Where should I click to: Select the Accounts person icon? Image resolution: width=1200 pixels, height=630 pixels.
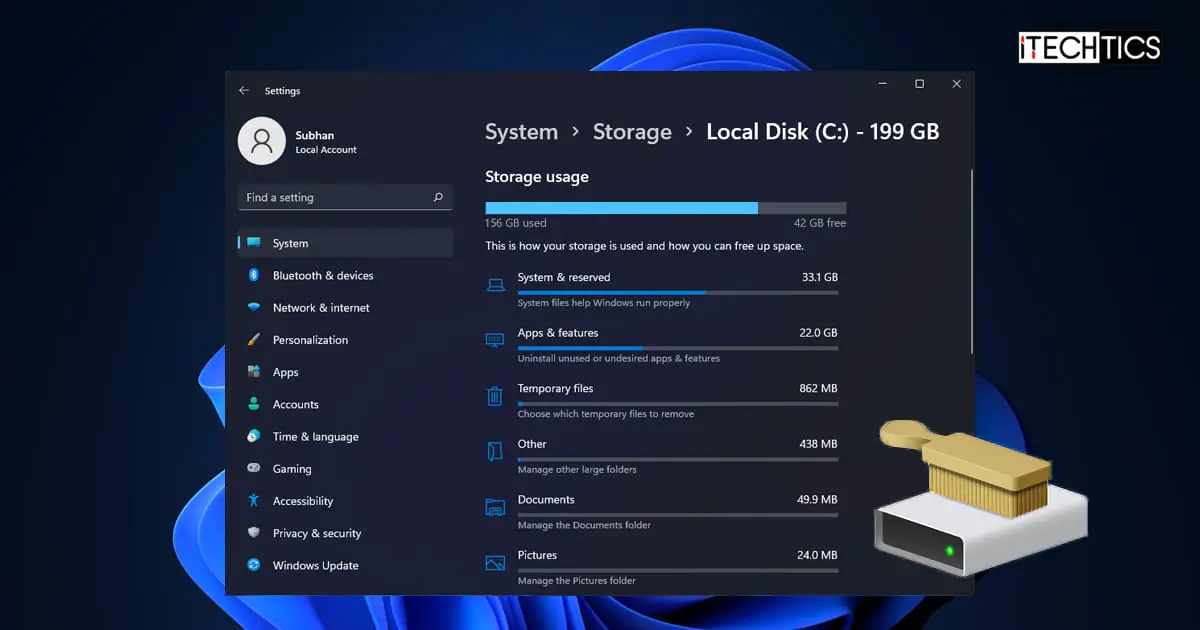click(x=254, y=404)
